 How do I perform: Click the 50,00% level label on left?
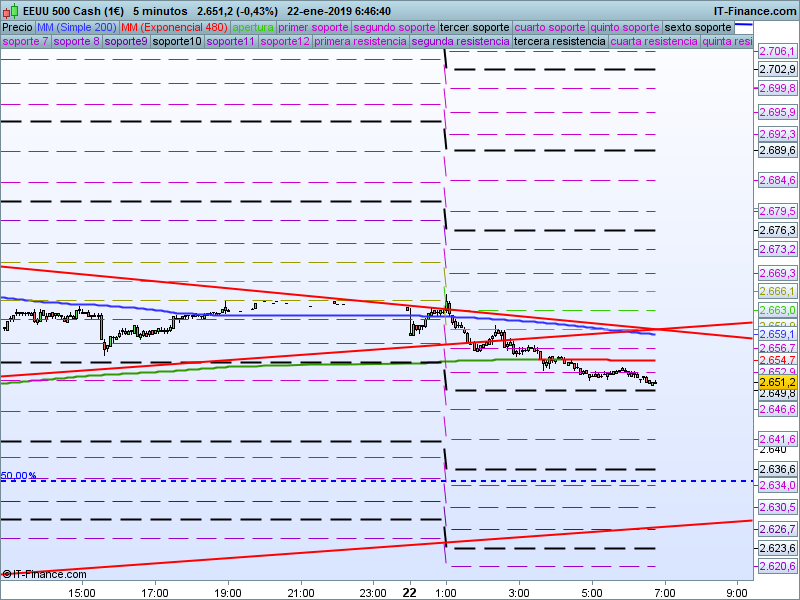coord(19,476)
